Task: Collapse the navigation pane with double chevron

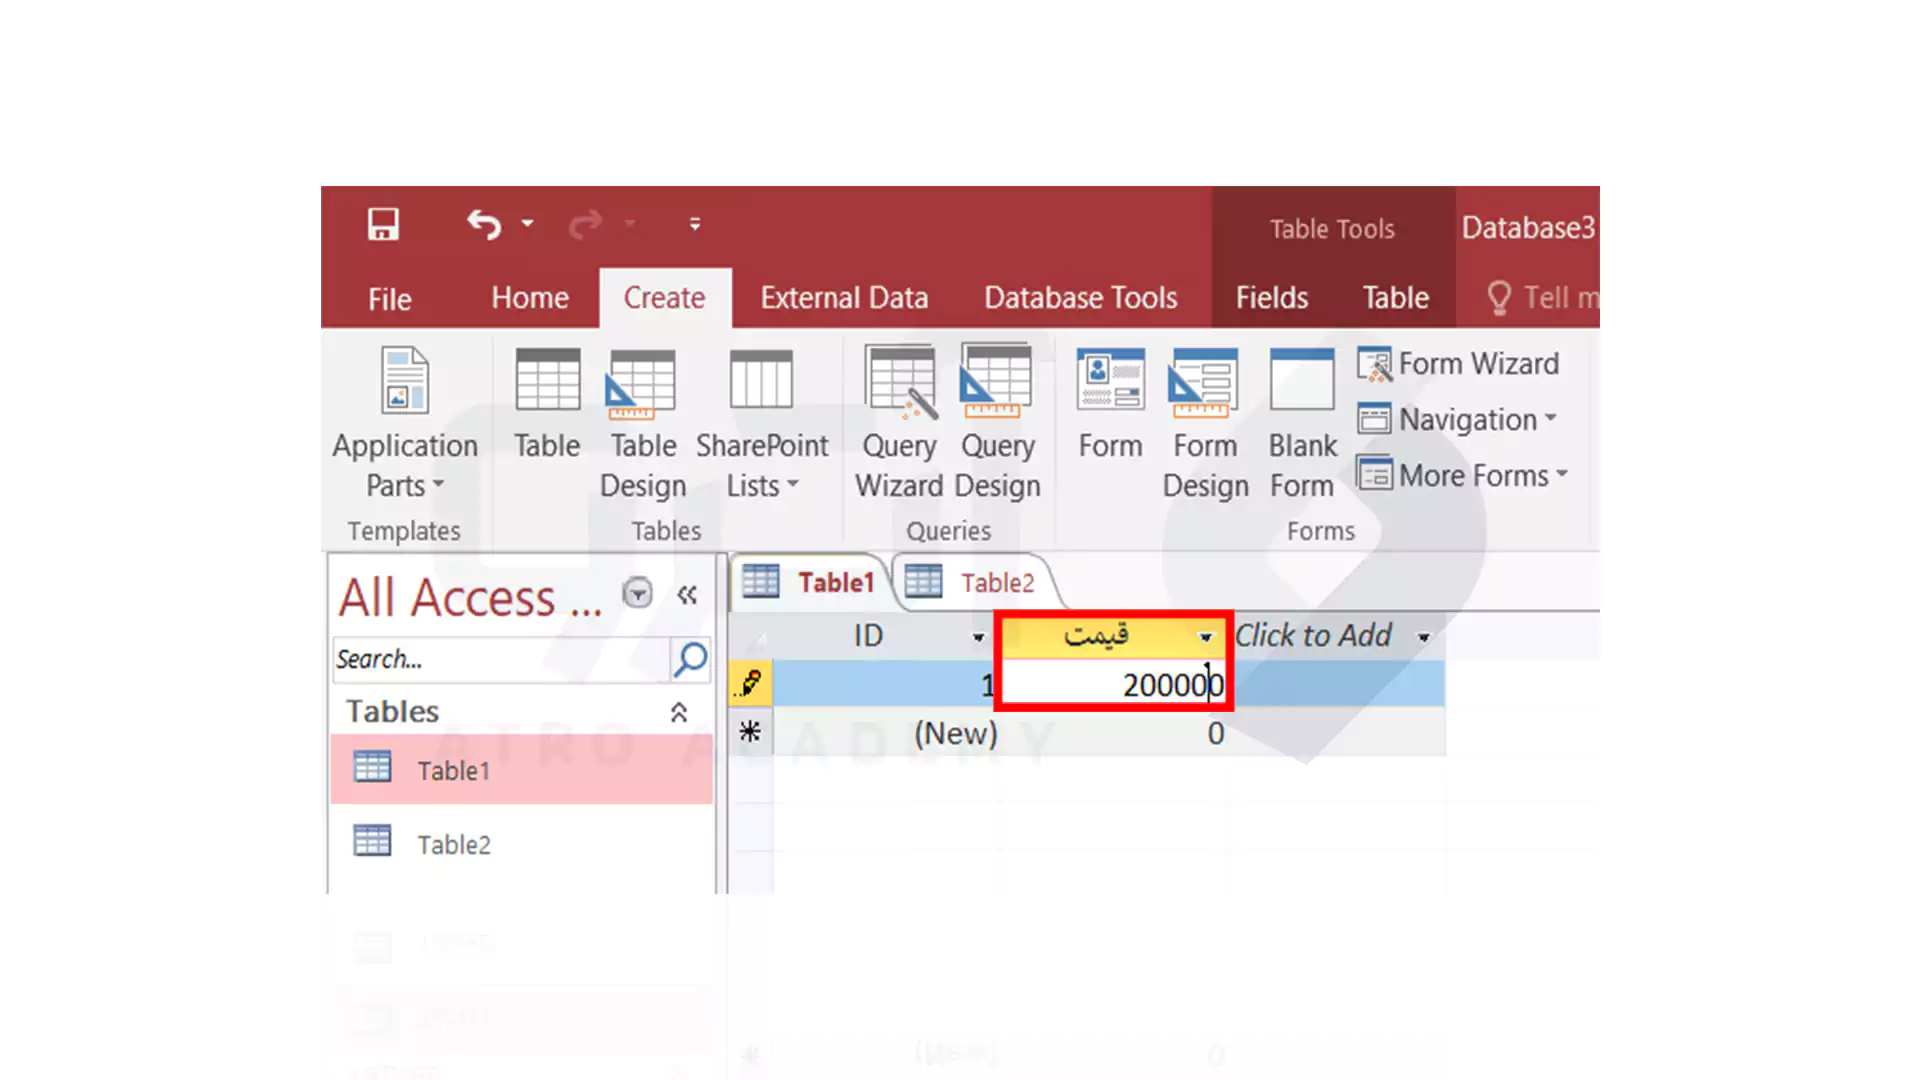Action: coord(687,595)
